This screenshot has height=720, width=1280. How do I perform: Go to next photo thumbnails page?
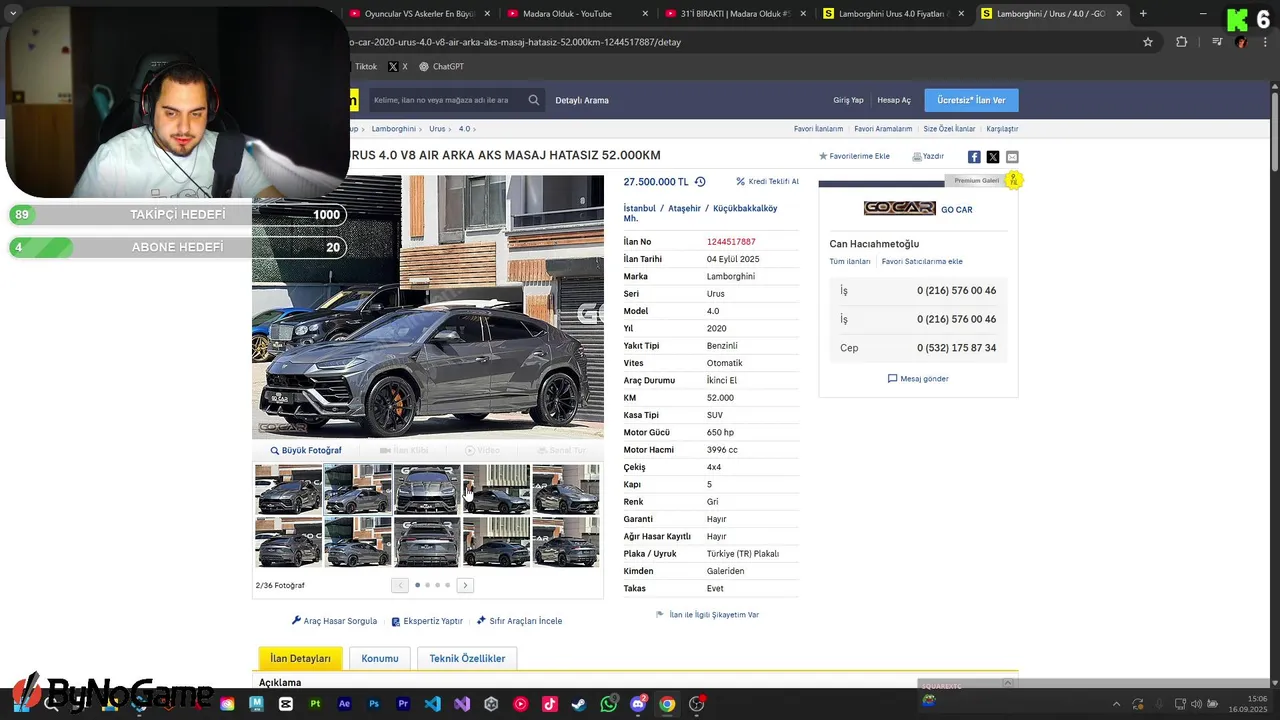click(465, 585)
